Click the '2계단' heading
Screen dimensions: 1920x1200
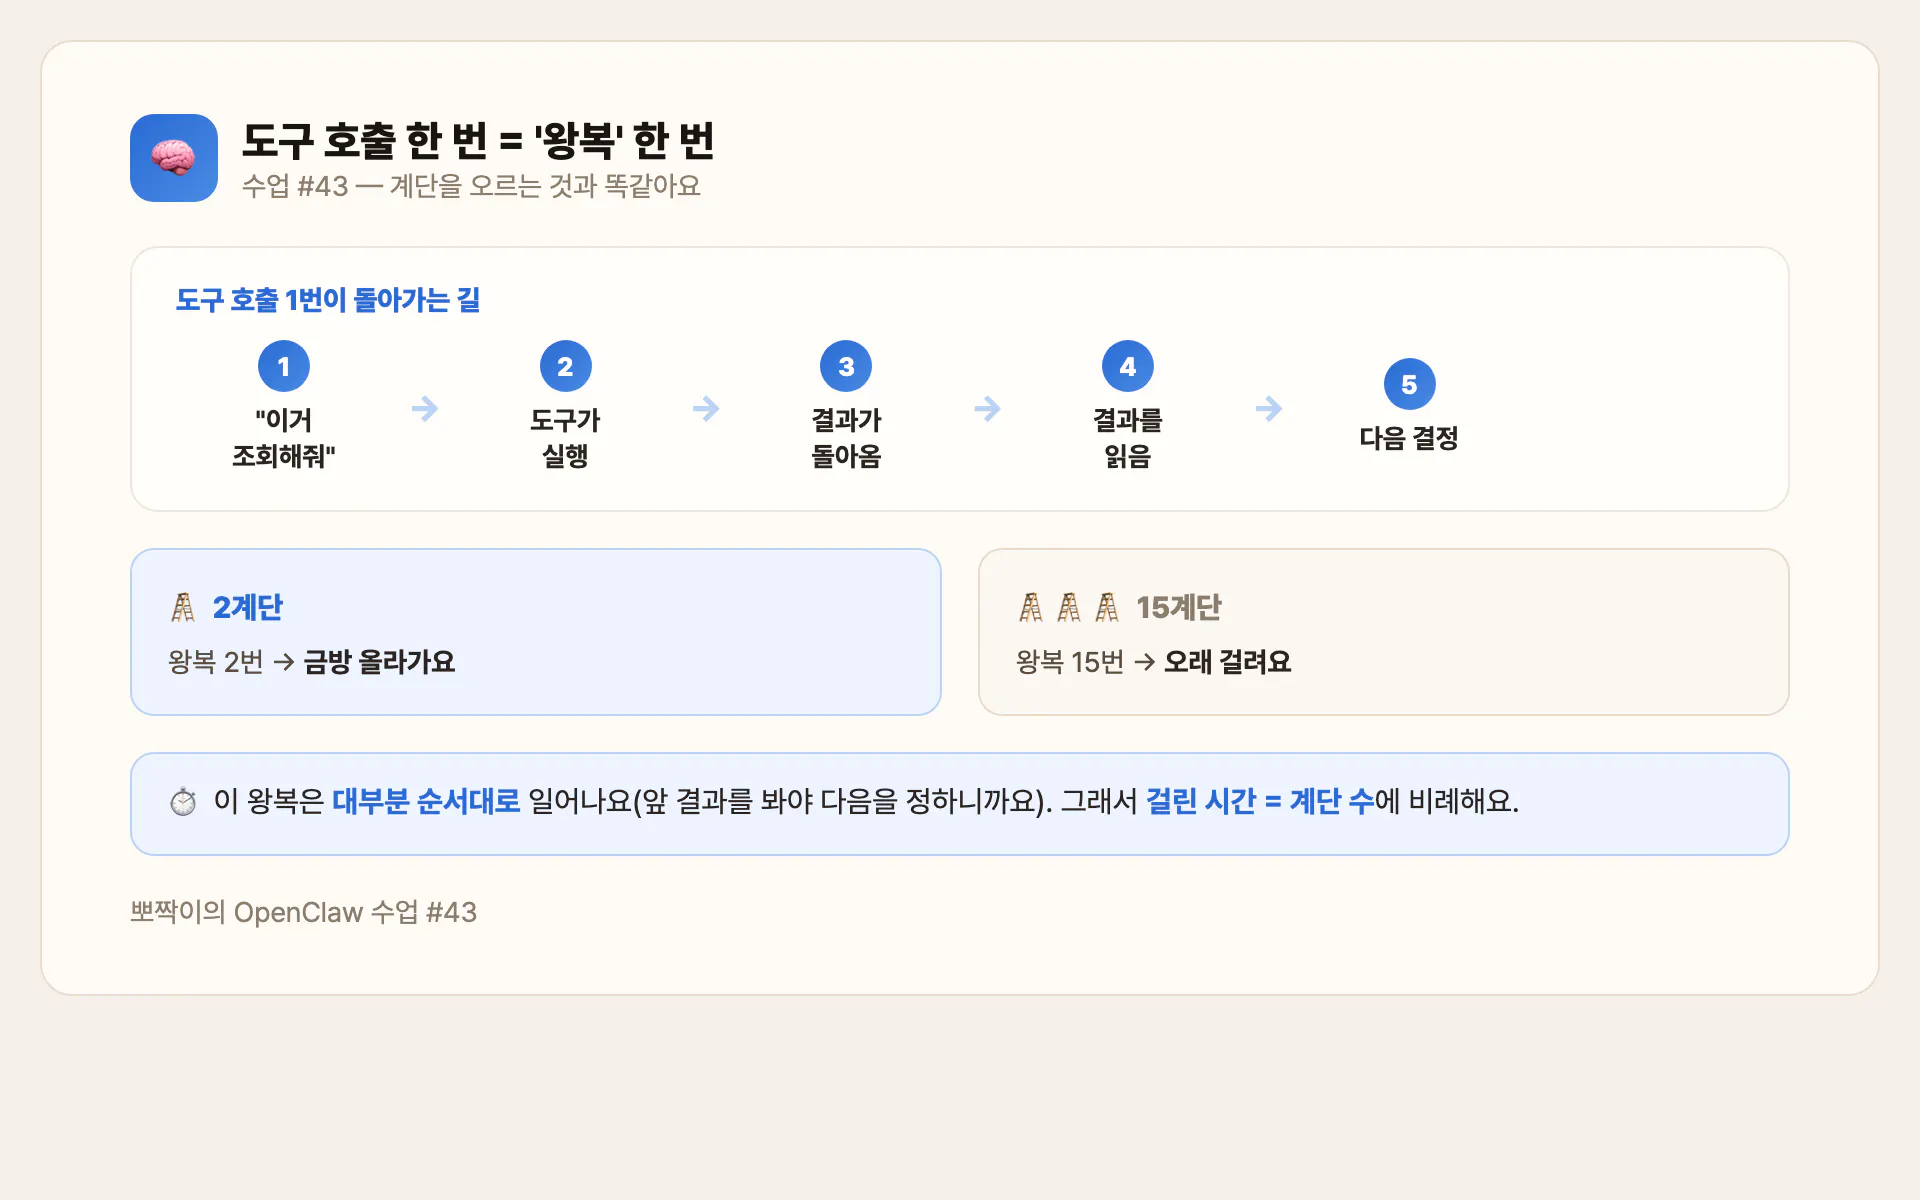coord(248,607)
